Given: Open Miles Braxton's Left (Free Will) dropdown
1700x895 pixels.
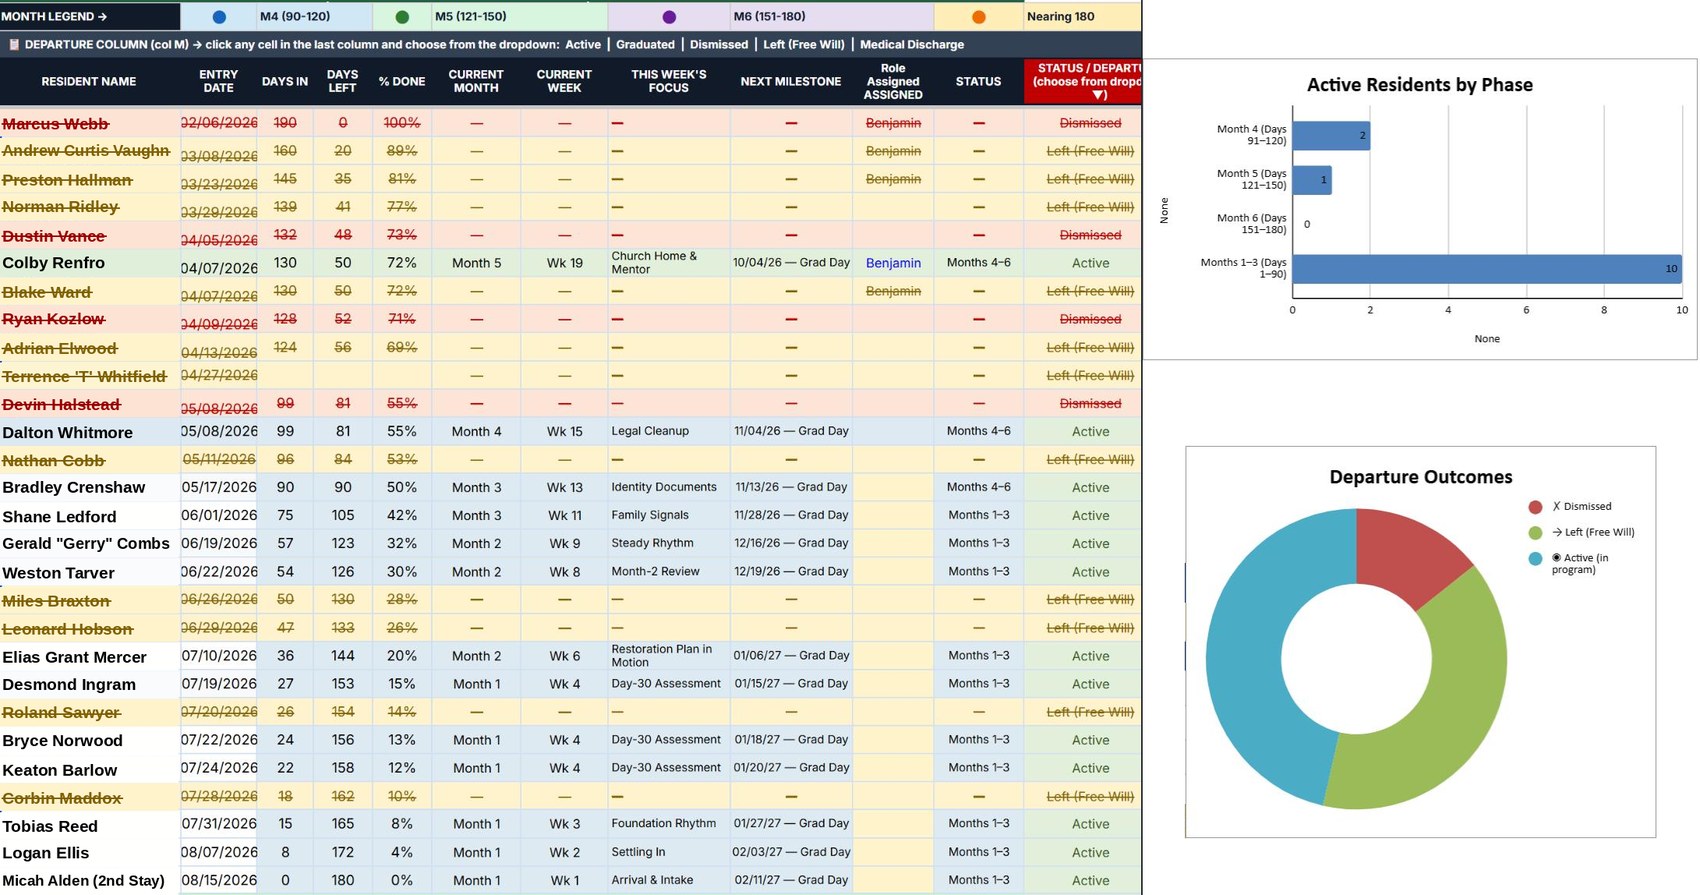Looking at the screenshot, I should pos(1083,599).
